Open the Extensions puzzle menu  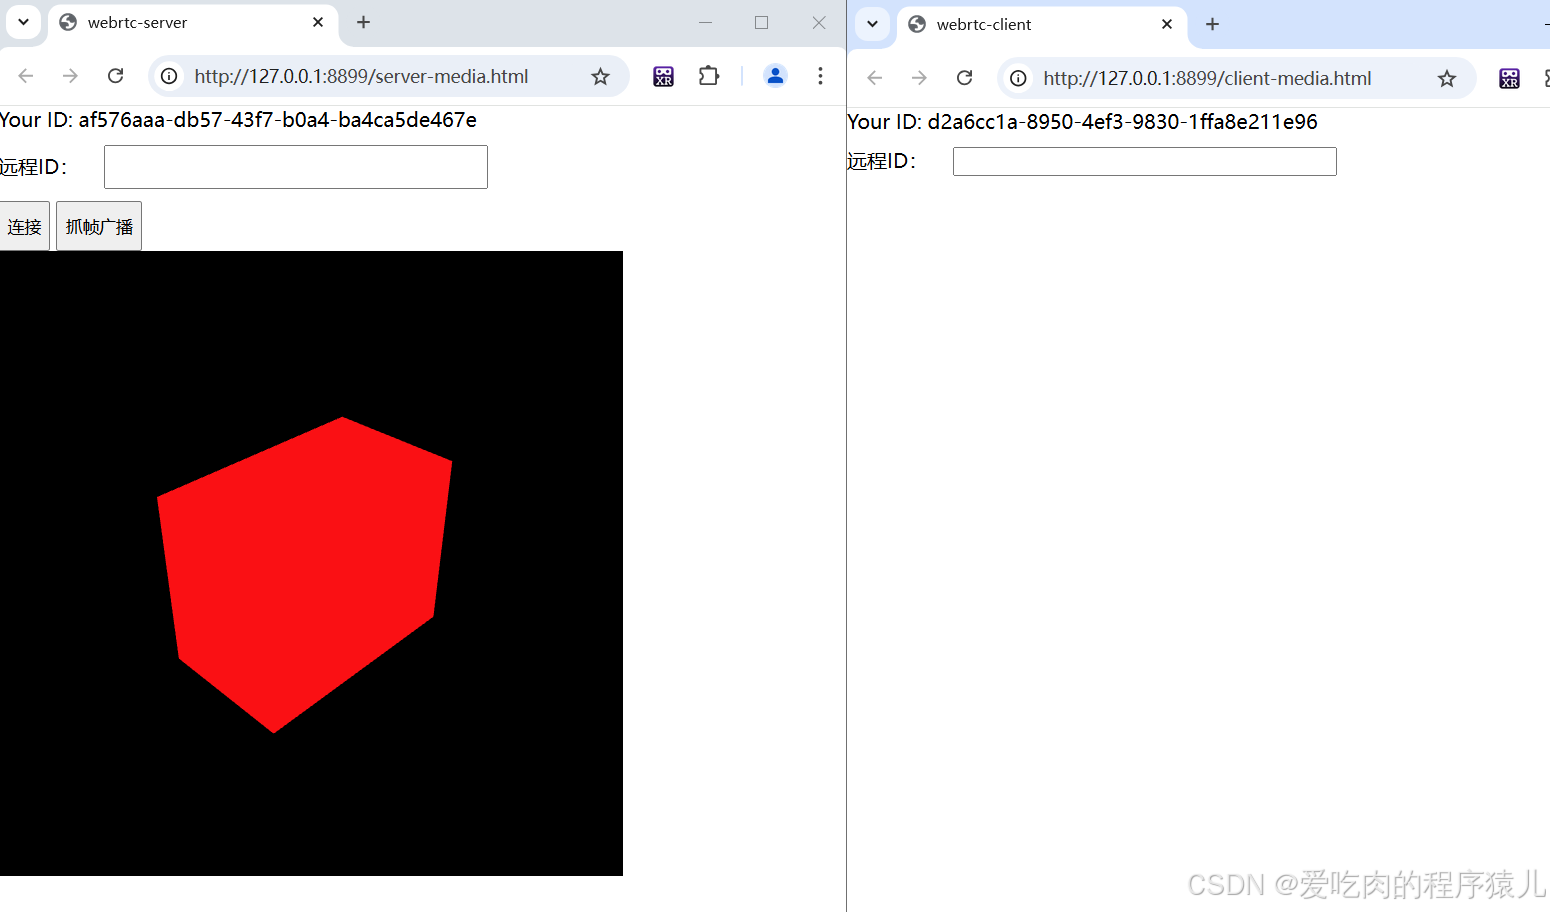click(709, 76)
